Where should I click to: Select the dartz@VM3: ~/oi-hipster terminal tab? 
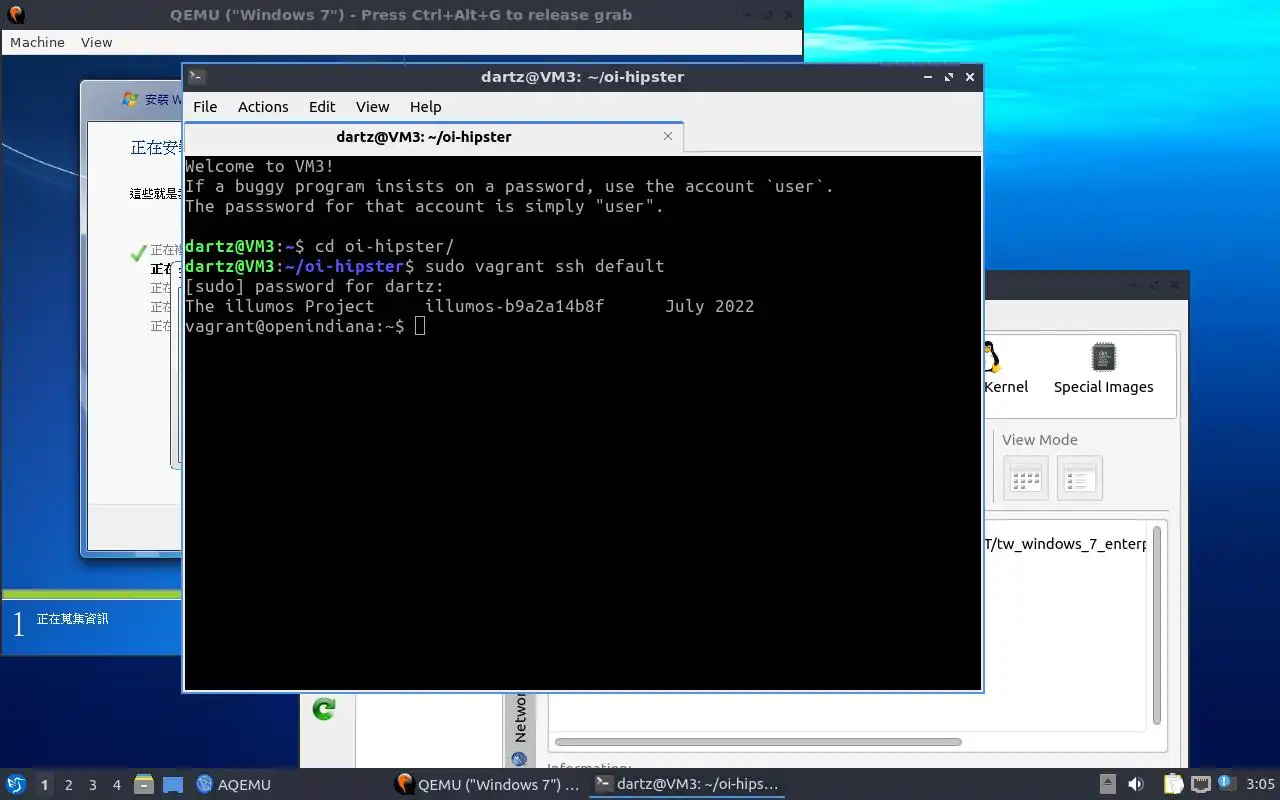(434, 137)
